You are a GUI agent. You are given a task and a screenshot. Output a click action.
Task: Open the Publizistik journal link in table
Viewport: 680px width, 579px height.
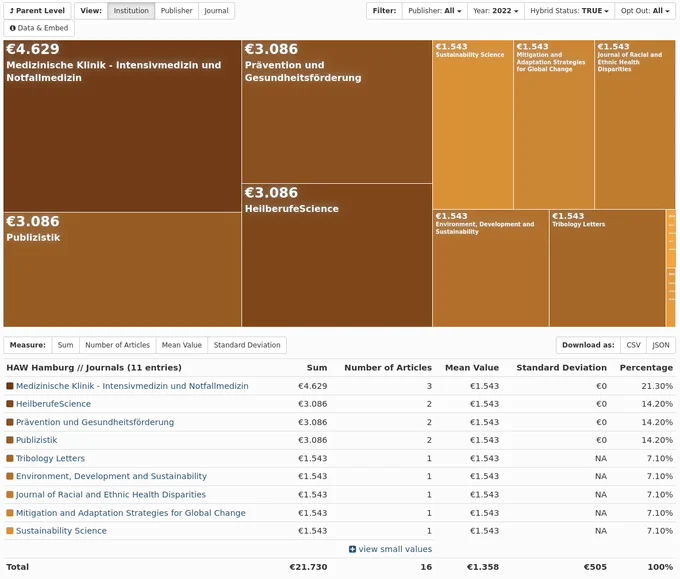[x=36, y=440]
